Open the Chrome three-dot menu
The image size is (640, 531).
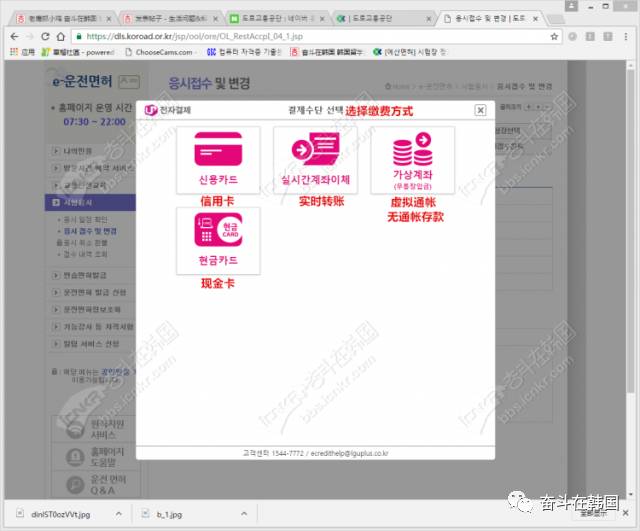click(x=626, y=36)
